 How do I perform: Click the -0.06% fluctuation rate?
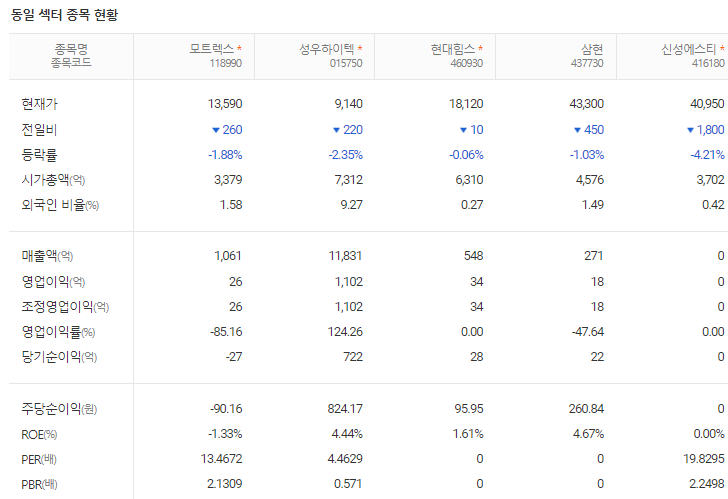click(x=466, y=155)
